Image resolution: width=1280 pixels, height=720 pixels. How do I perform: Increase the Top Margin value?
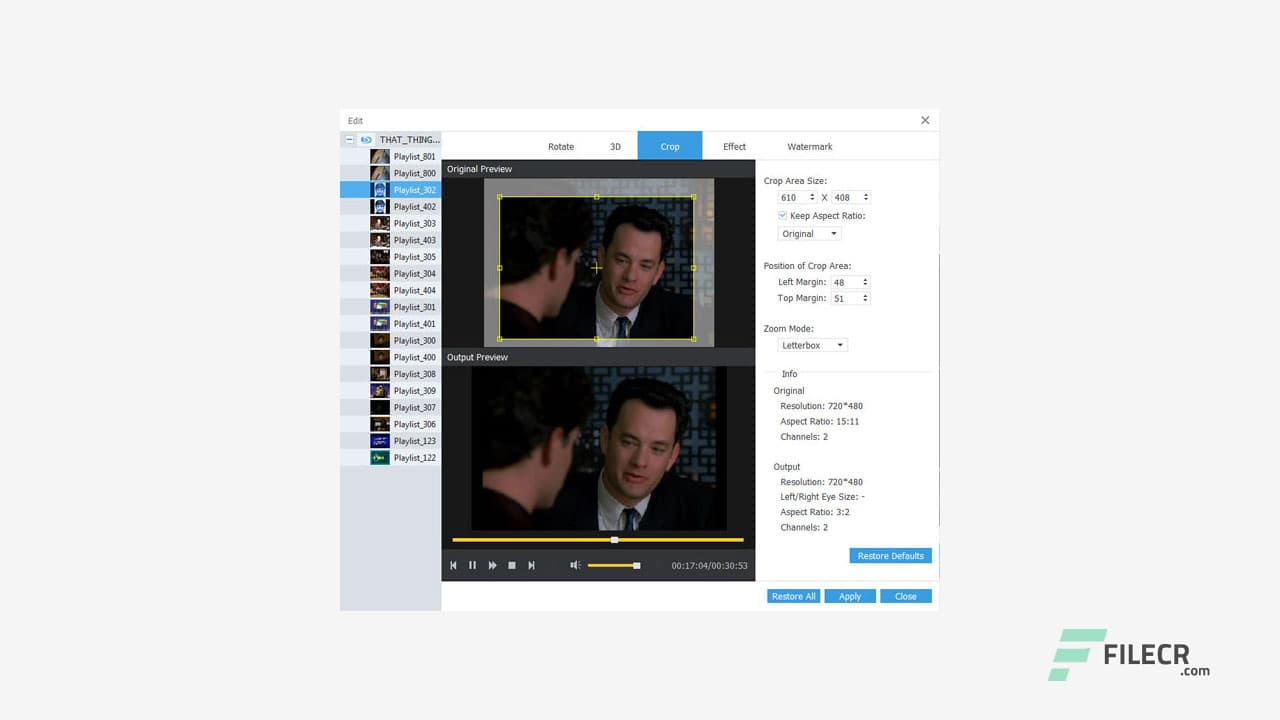pos(864,294)
